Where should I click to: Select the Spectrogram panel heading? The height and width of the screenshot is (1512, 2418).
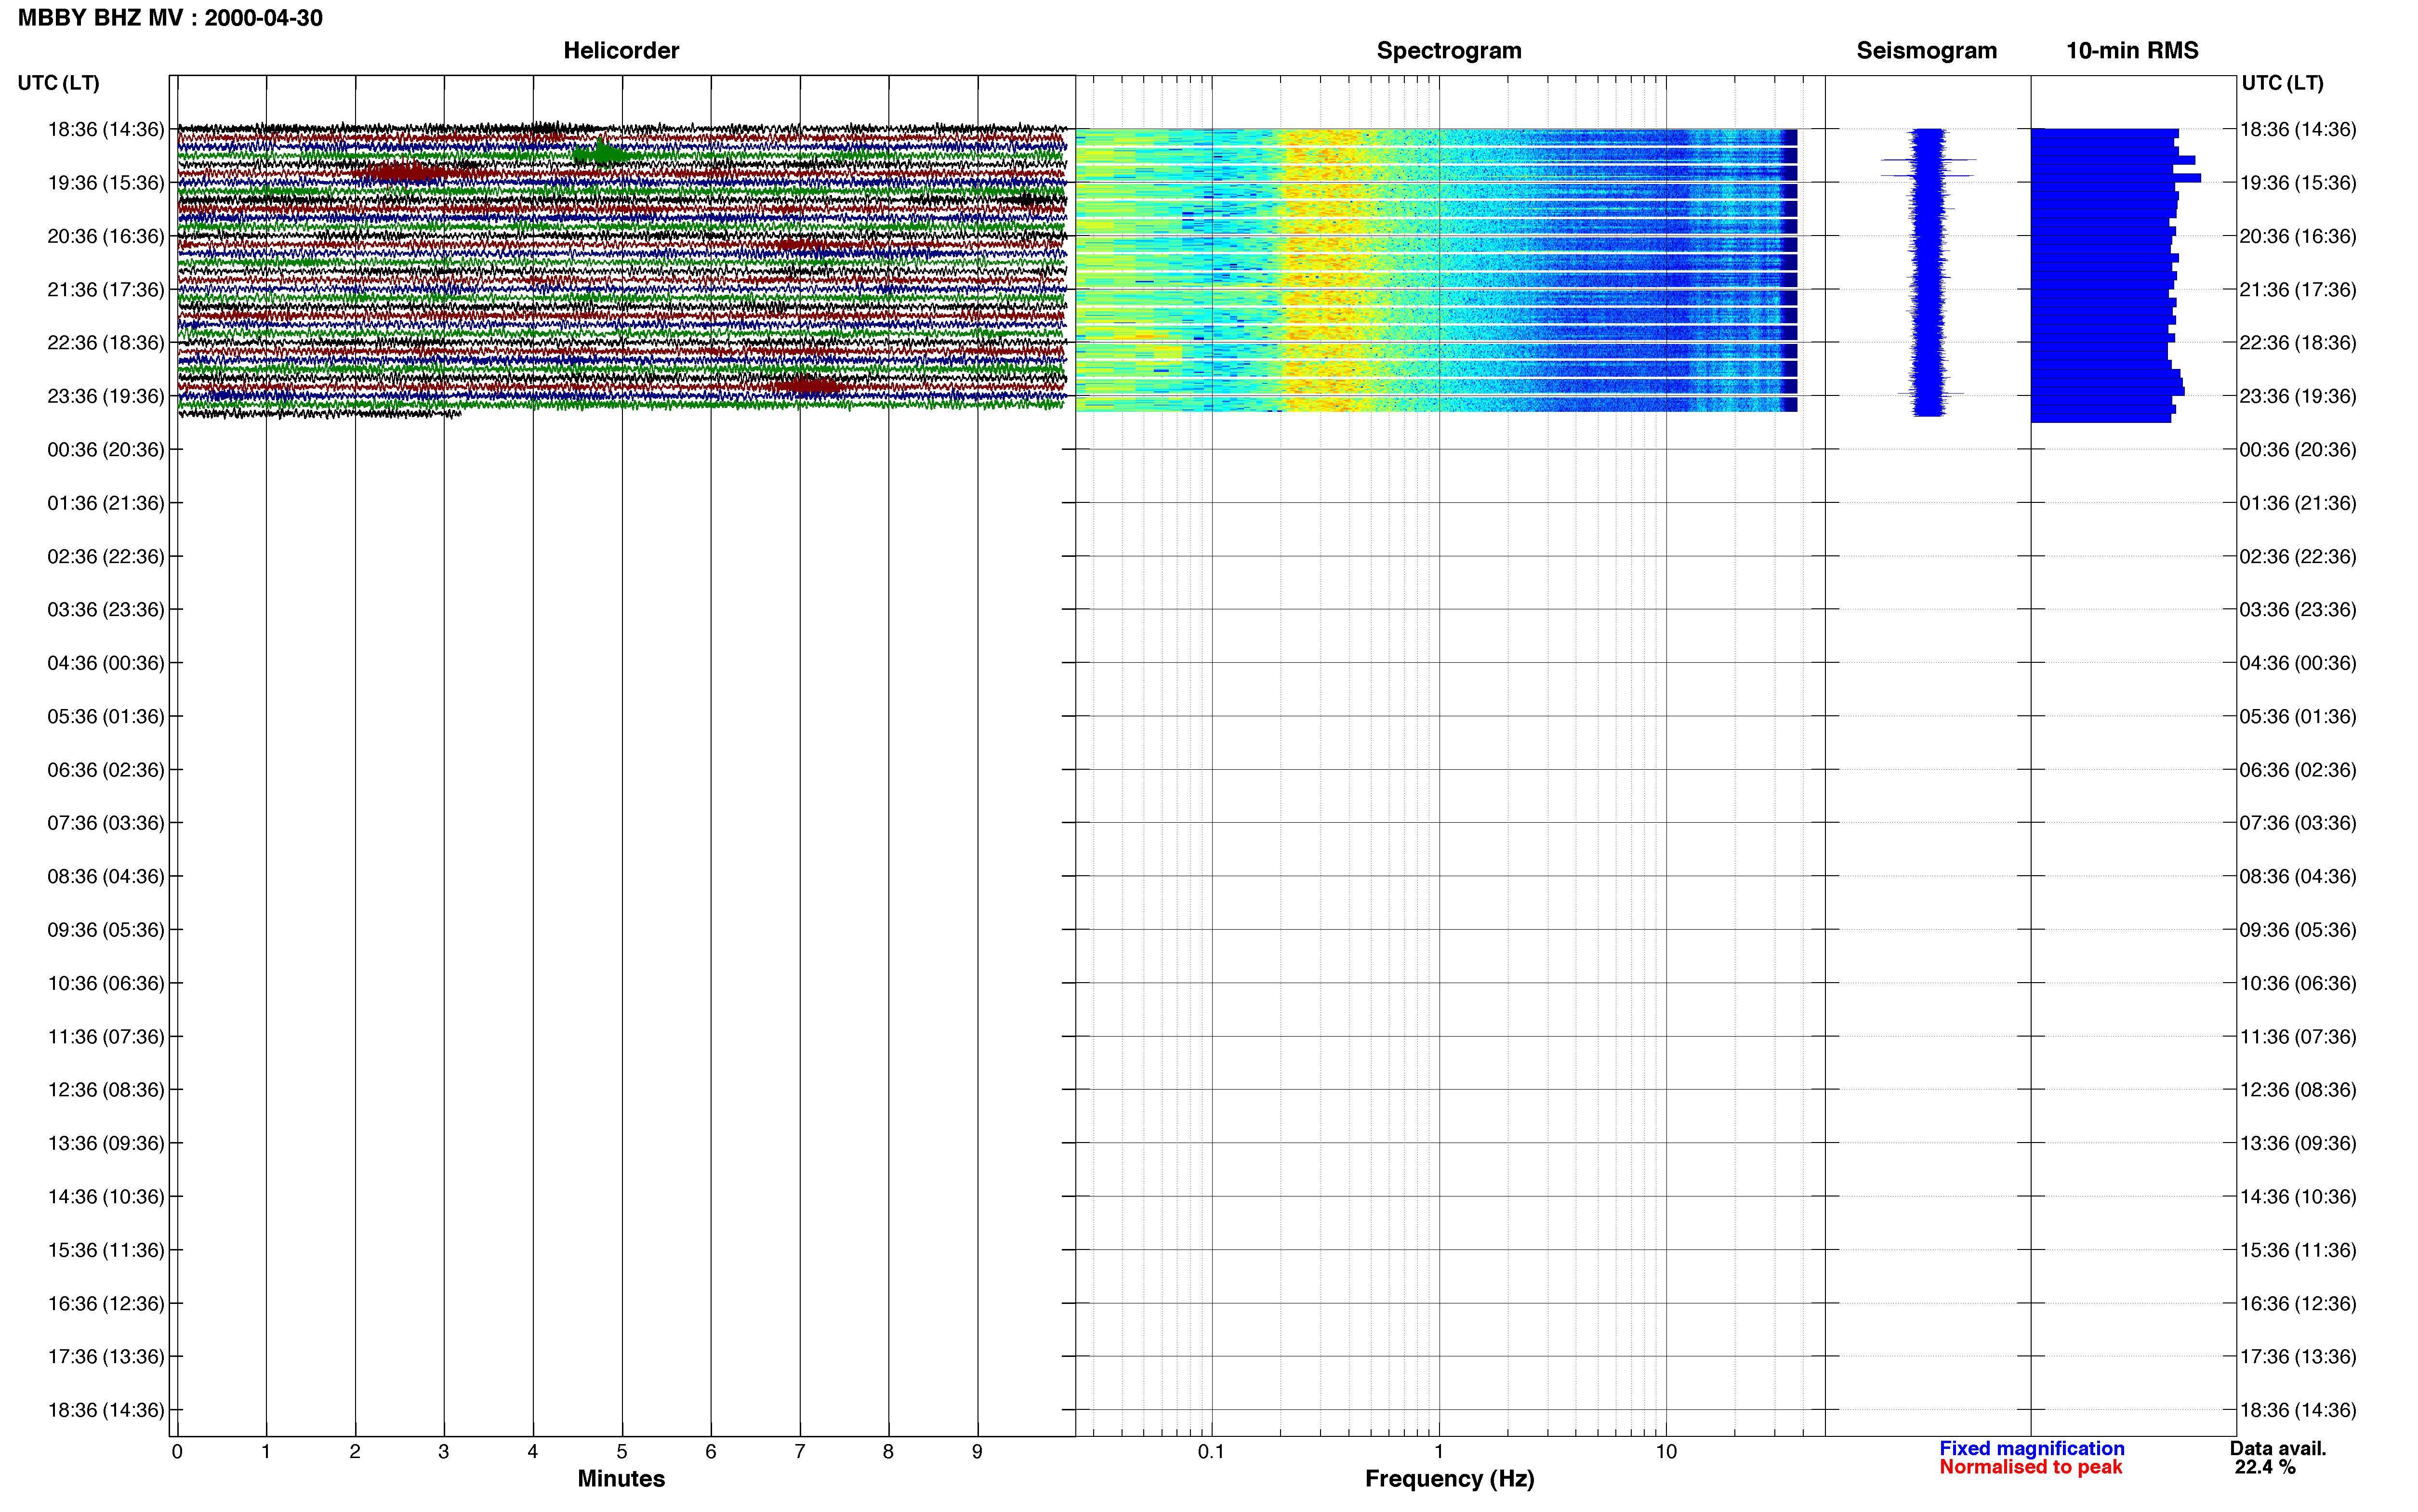click(x=1449, y=51)
